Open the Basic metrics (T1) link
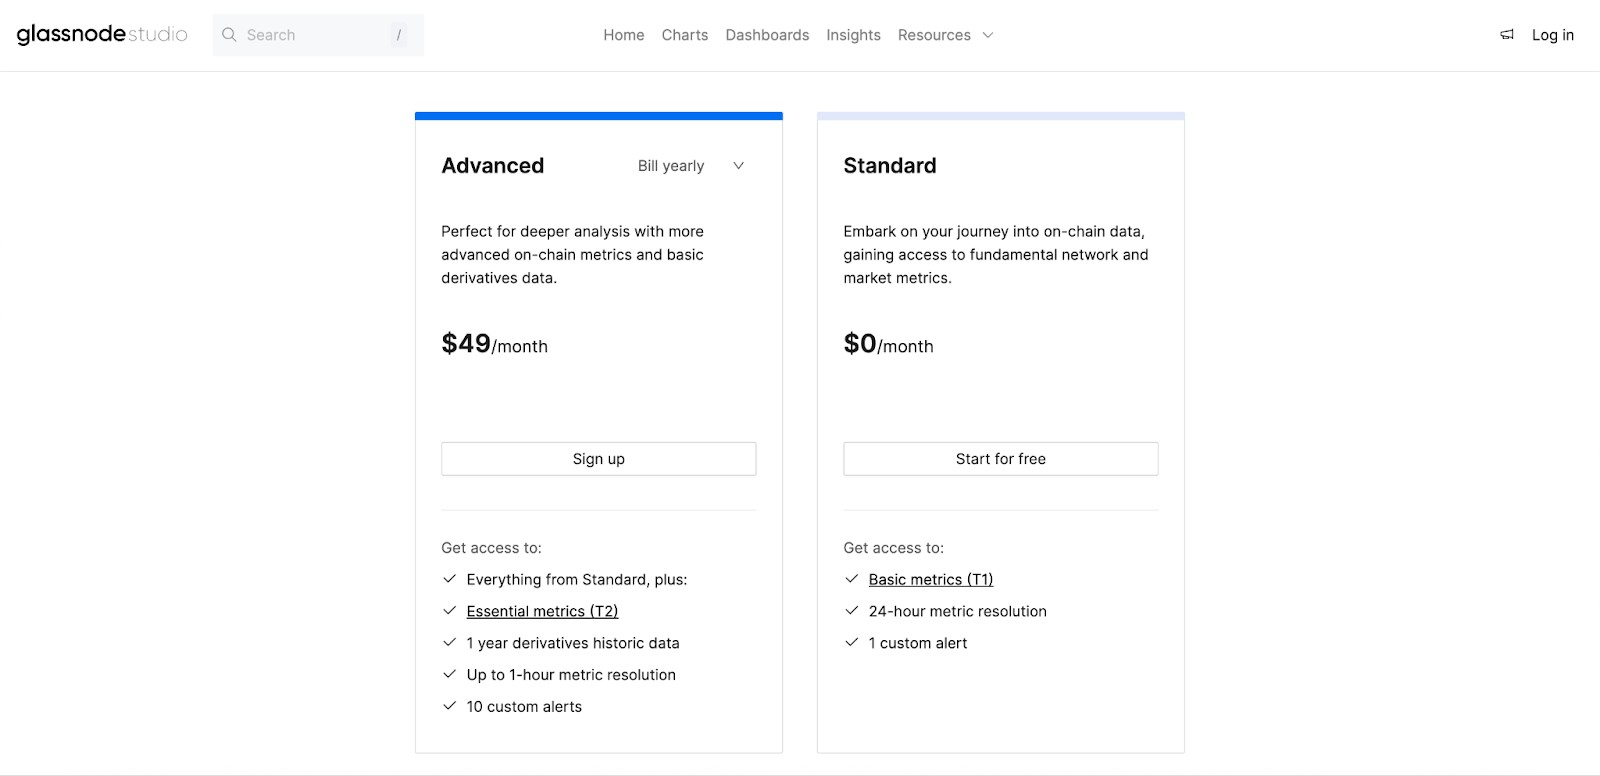Viewport: 1600px width, 776px height. (x=931, y=579)
